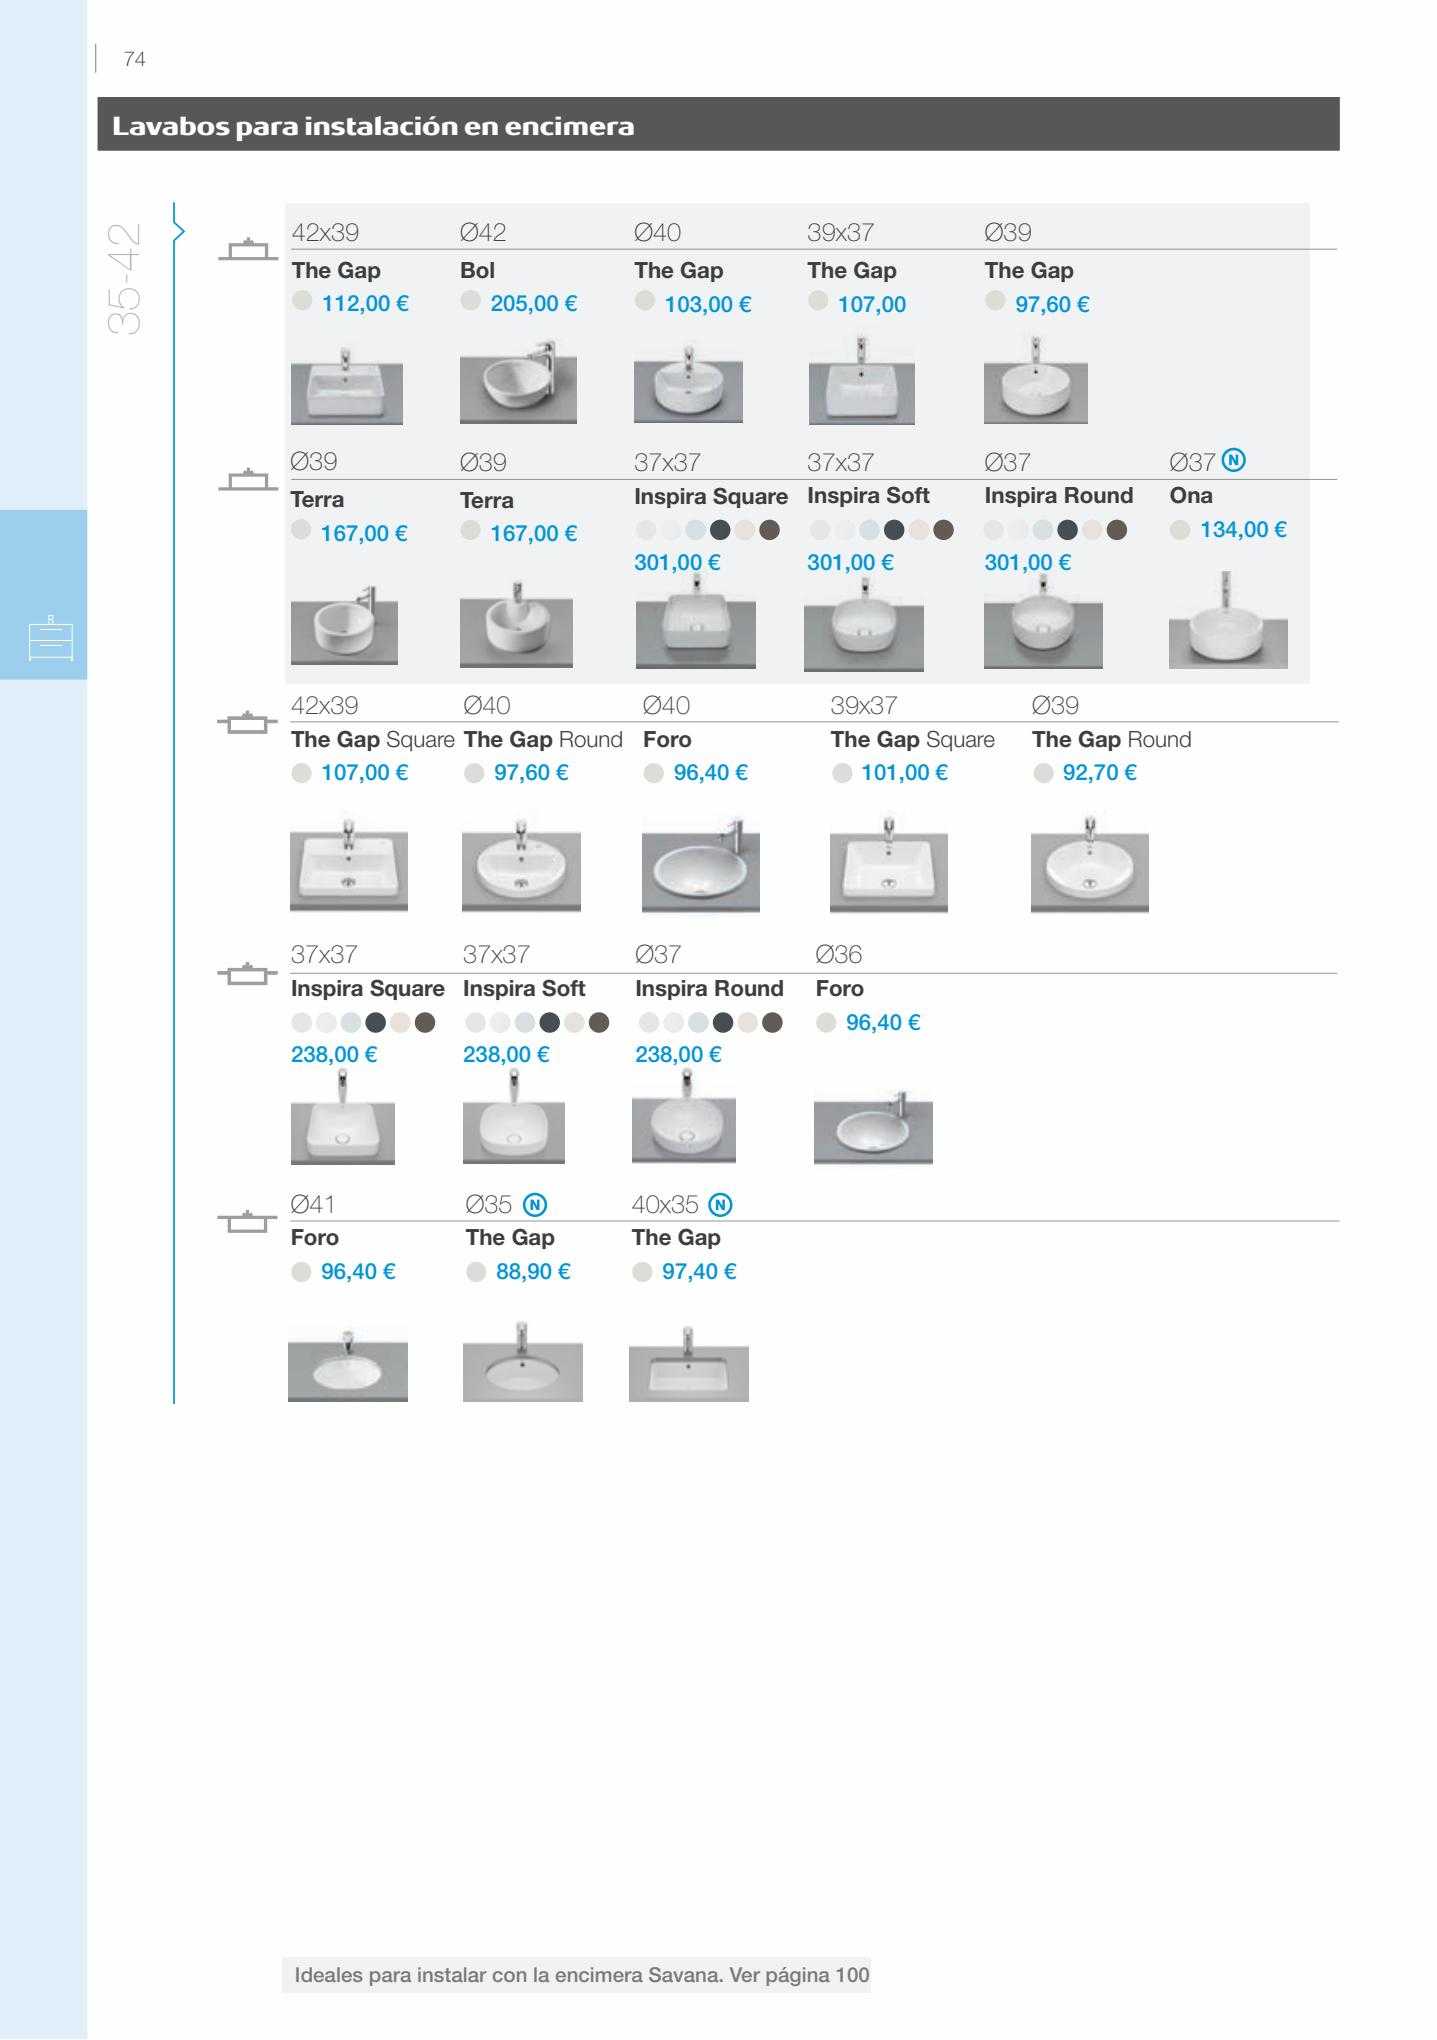The image size is (1437, 2040).
Task: Select the dark swatch under Inspira Round 238,00 €
Action: point(722,1023)
